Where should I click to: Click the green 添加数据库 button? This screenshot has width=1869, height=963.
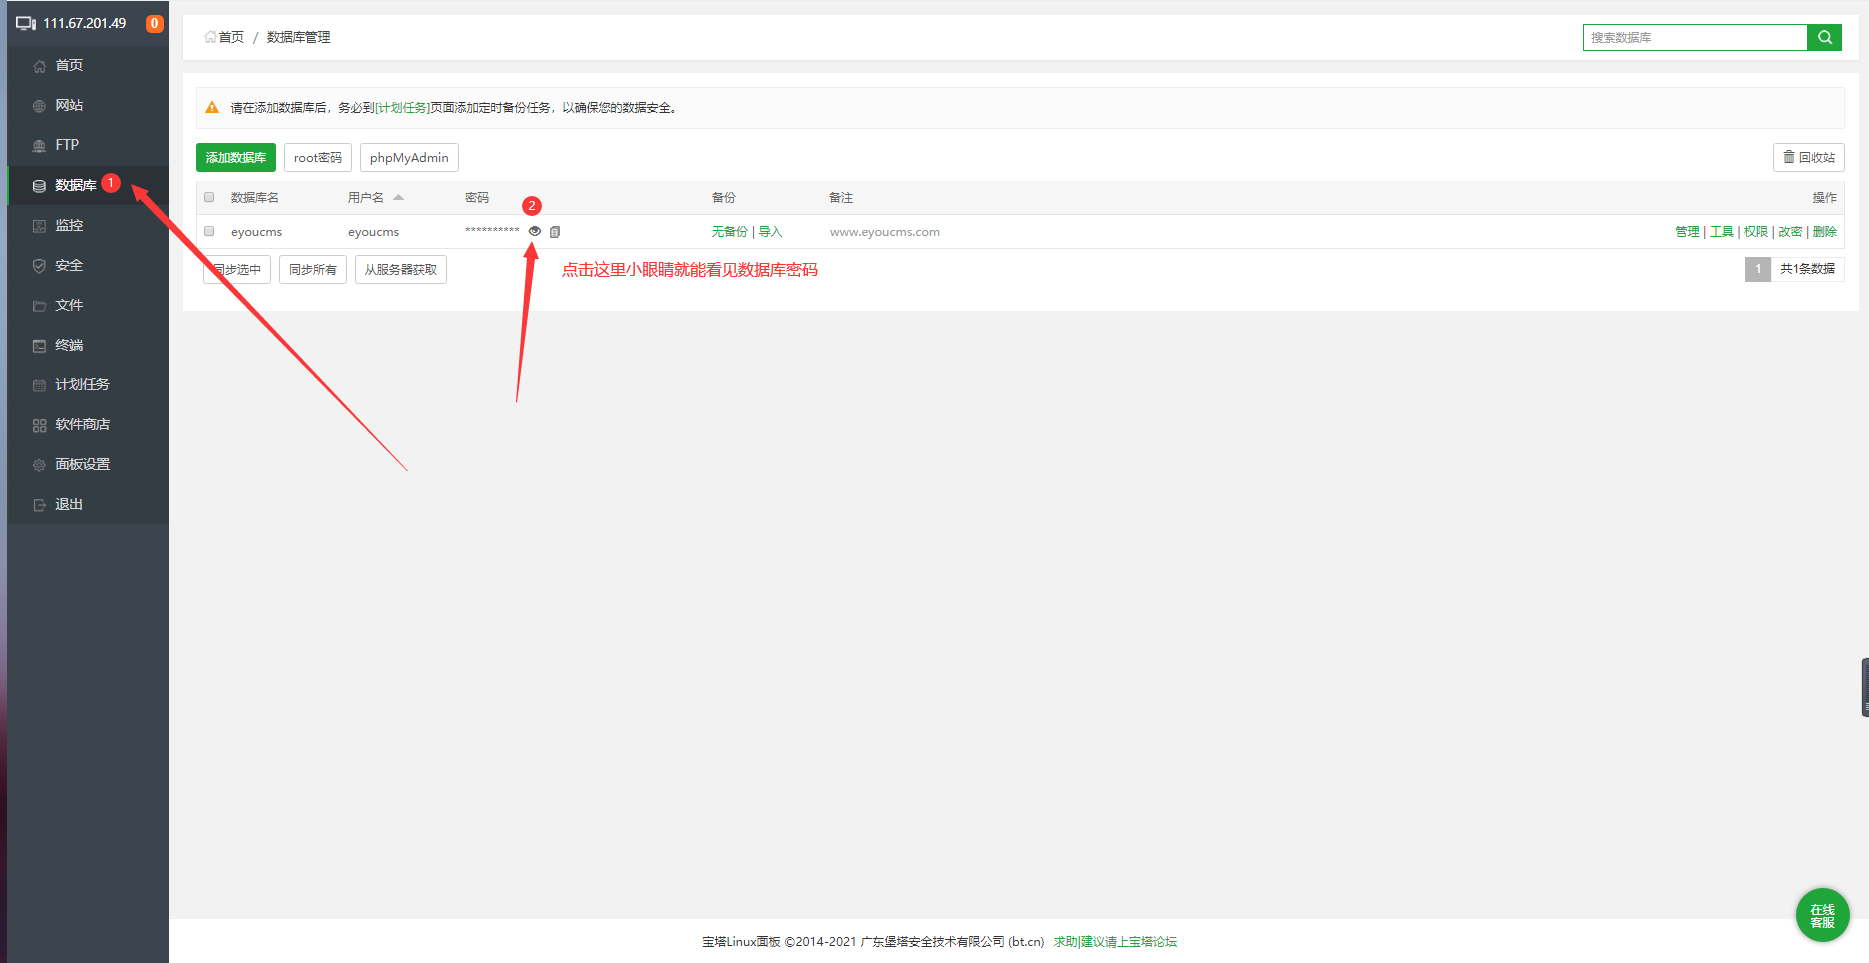(x=236, y=157)
